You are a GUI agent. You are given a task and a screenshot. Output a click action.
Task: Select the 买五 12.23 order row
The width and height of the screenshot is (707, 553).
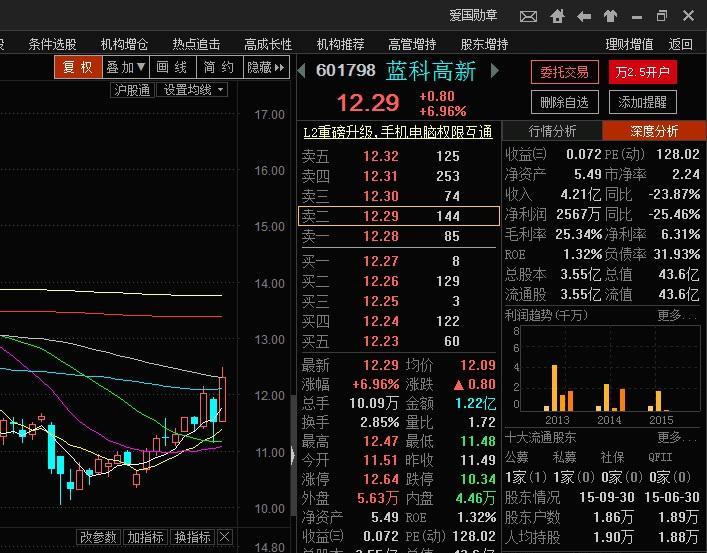[x=399, y=341]
